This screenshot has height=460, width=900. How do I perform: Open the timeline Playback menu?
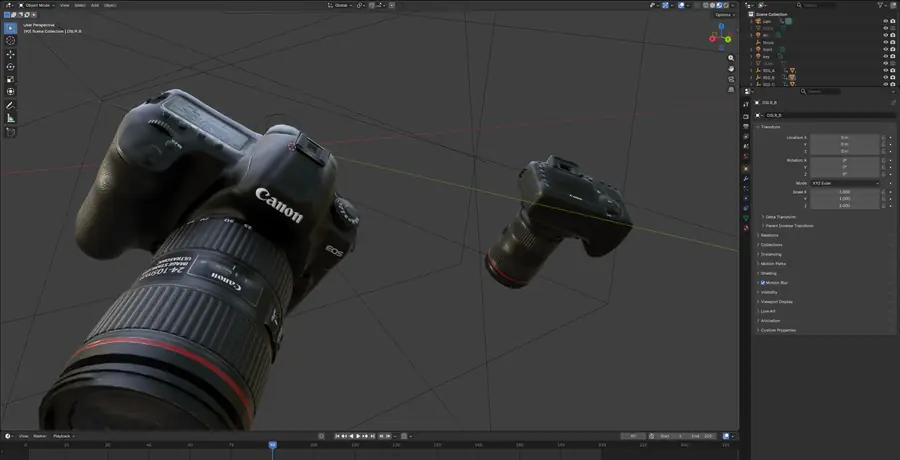click(x=64, y=436)
